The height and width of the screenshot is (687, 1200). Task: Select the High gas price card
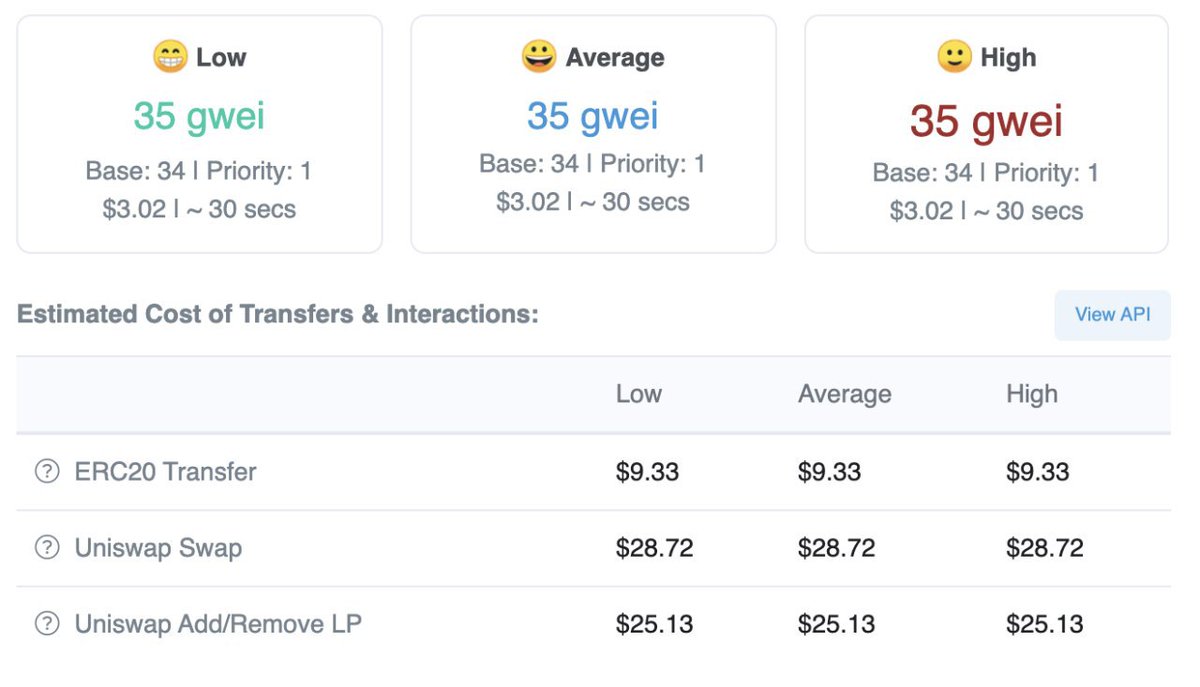[x=986, y=133]
